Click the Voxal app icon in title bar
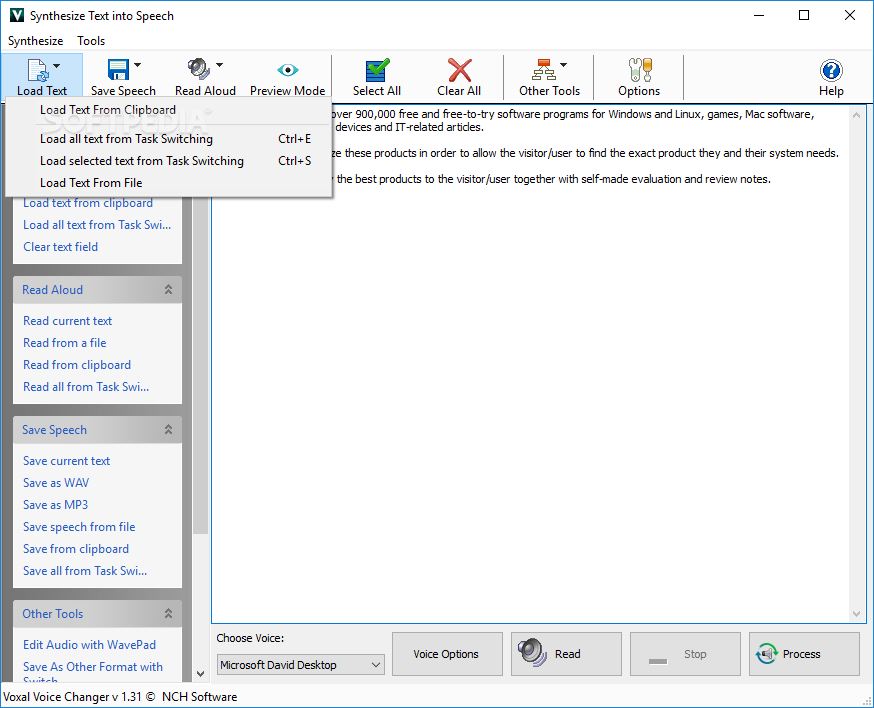This screenshot has height=708, width=874. (17, 15)
